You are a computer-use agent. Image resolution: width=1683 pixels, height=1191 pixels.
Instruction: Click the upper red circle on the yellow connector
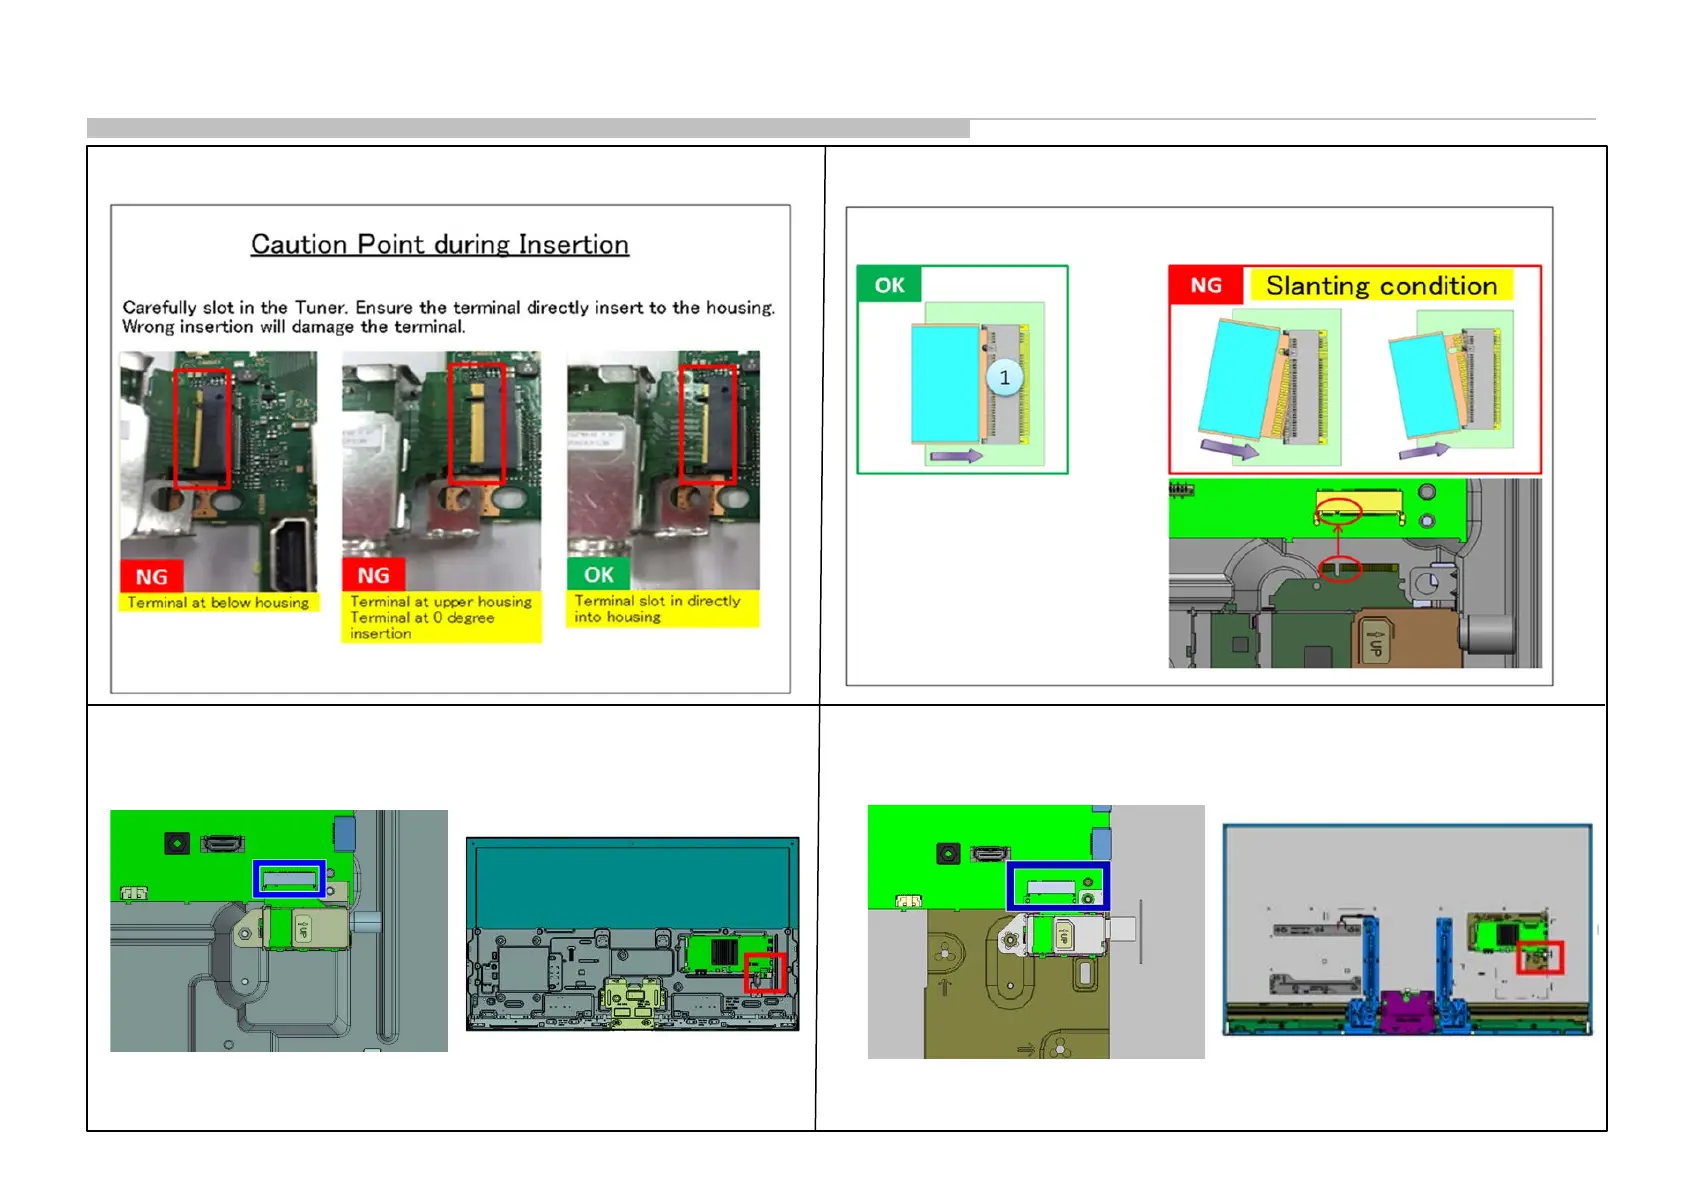[x=1338, y=513]
